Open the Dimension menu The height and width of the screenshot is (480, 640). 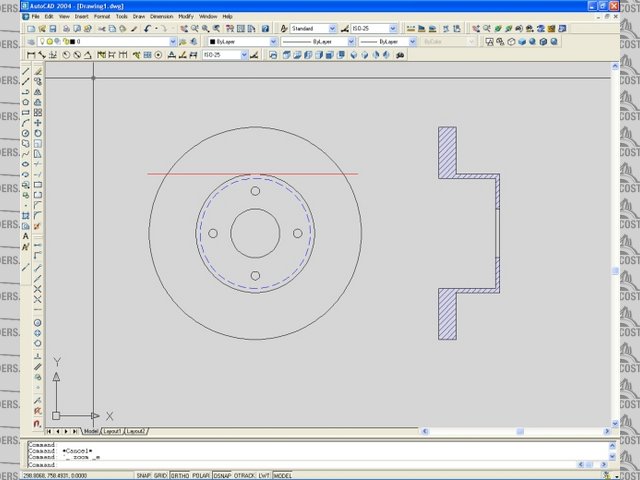pos(161,17)
